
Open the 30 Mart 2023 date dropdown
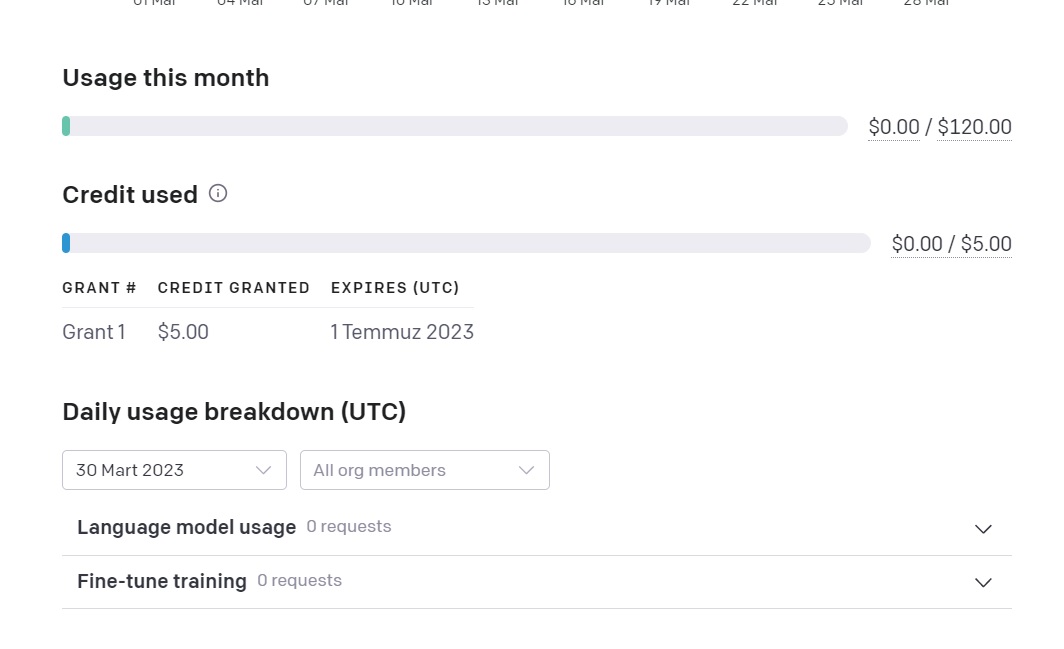click(x=174, y=470)
